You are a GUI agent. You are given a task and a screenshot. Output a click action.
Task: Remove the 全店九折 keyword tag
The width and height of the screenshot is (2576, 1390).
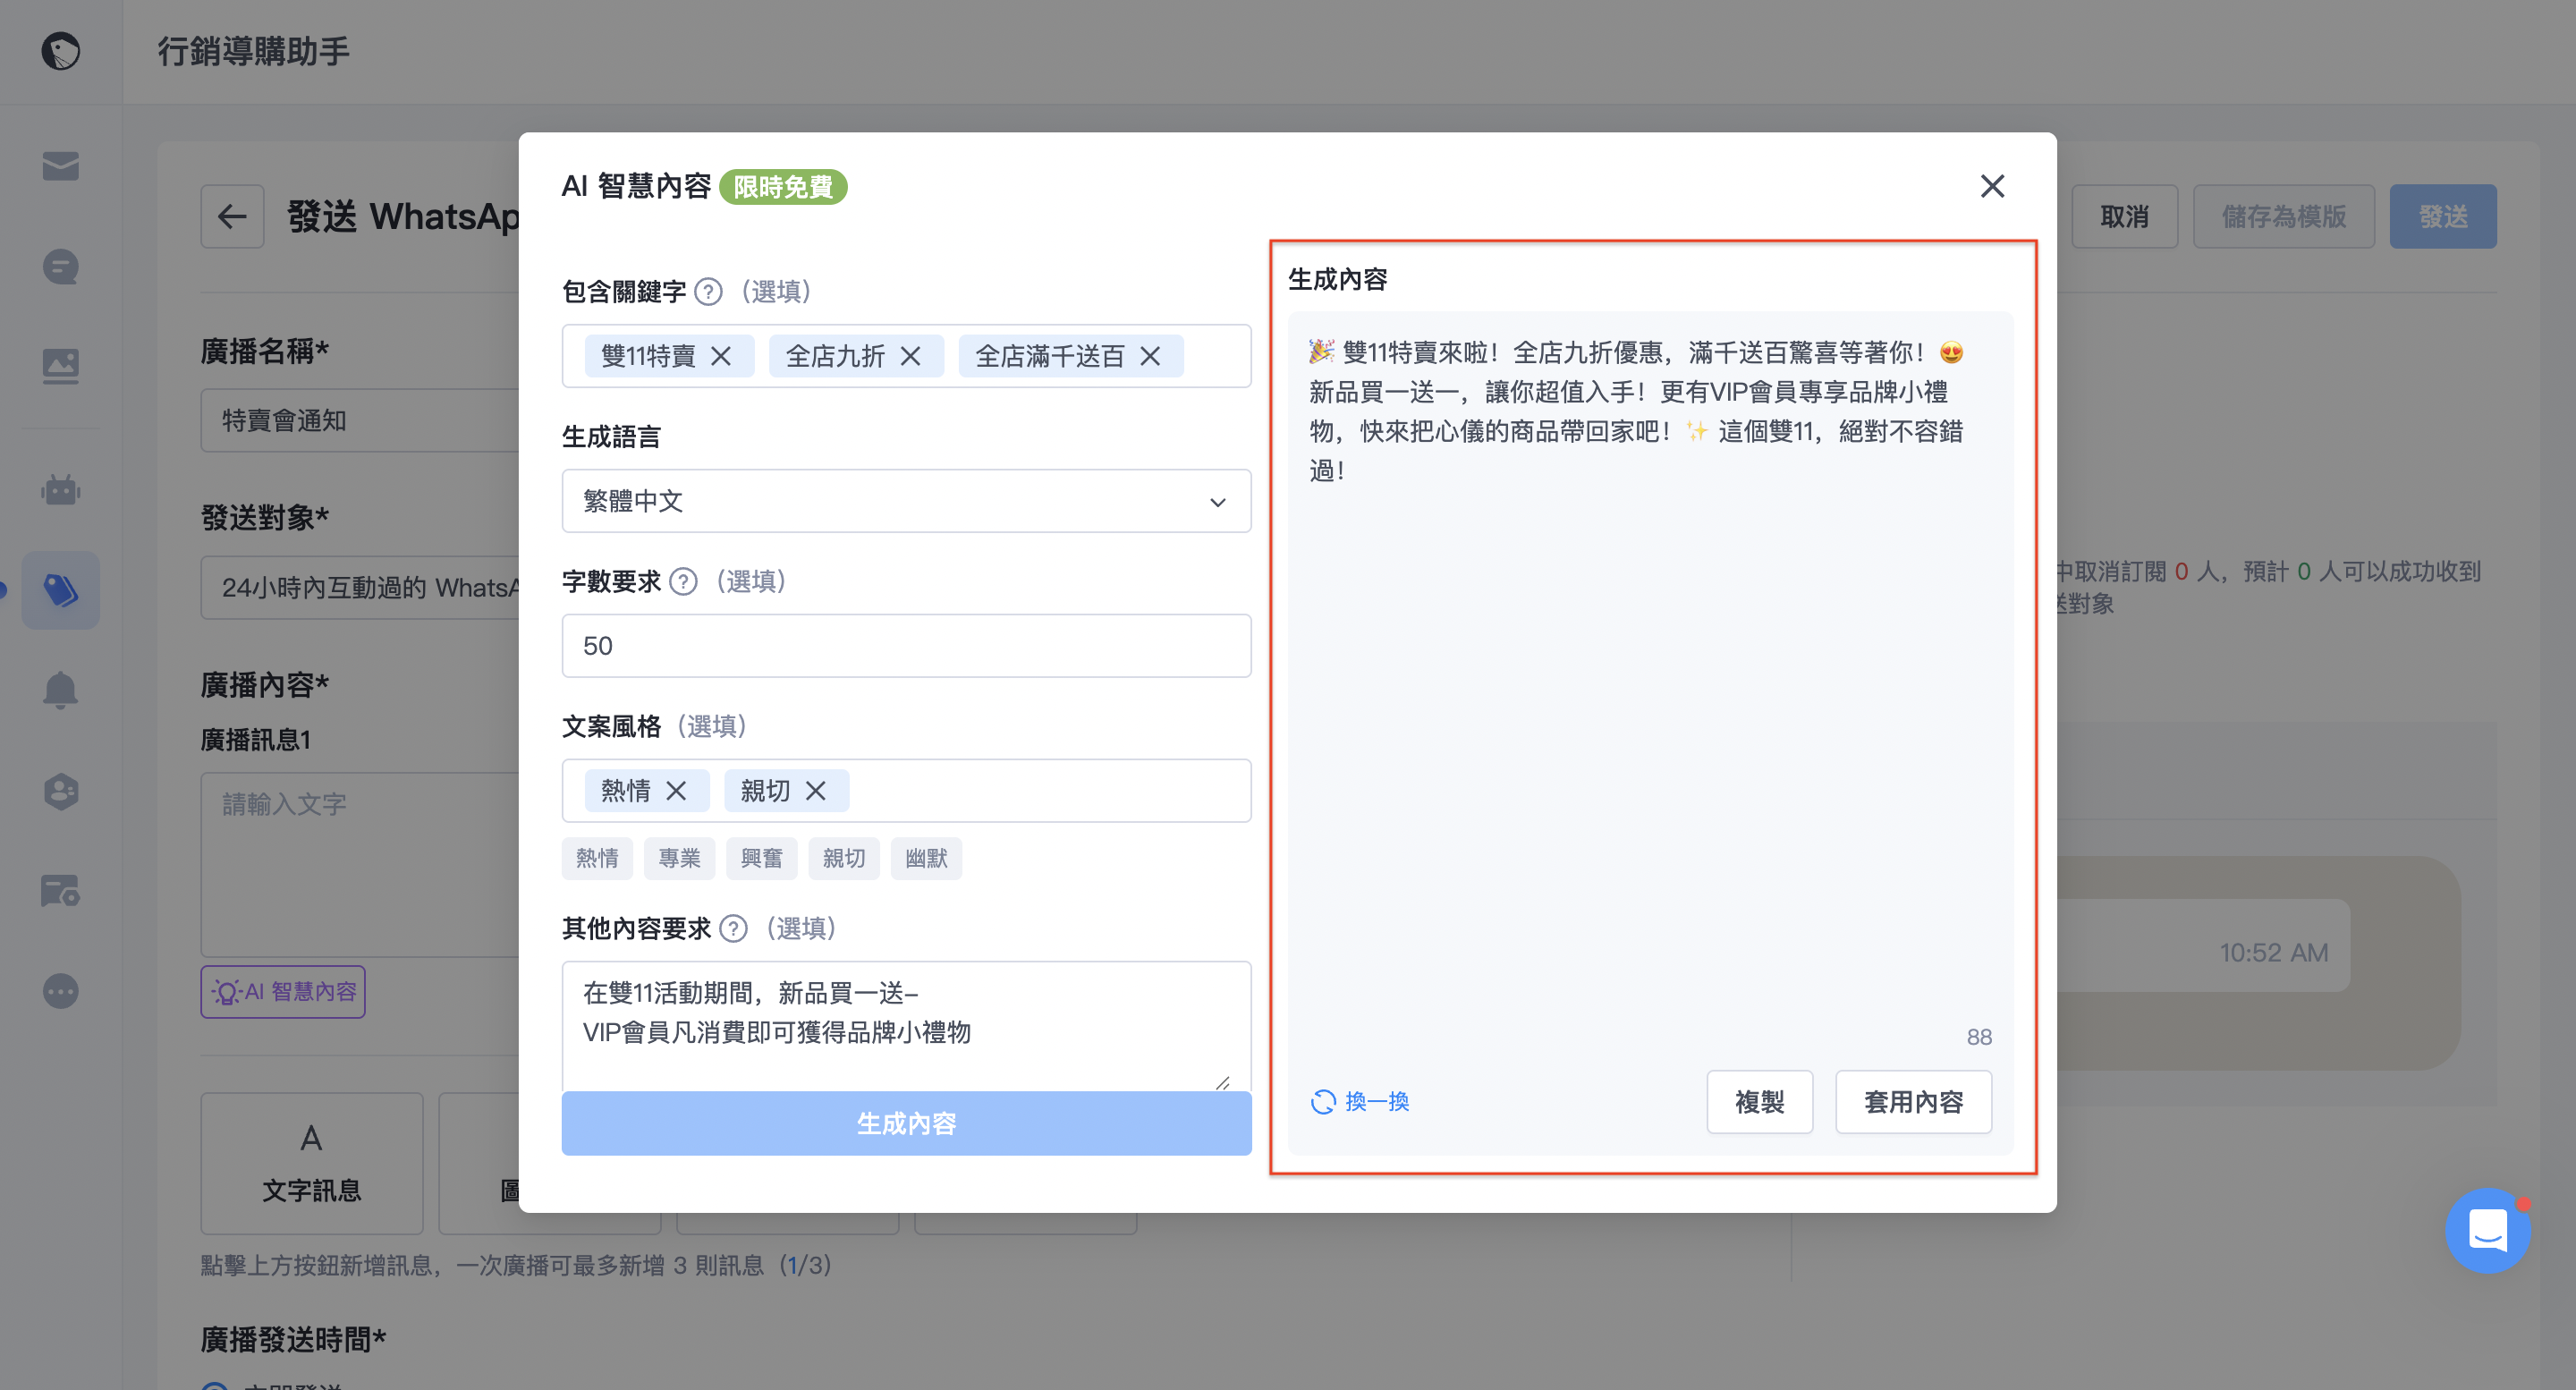pos(910,356)
